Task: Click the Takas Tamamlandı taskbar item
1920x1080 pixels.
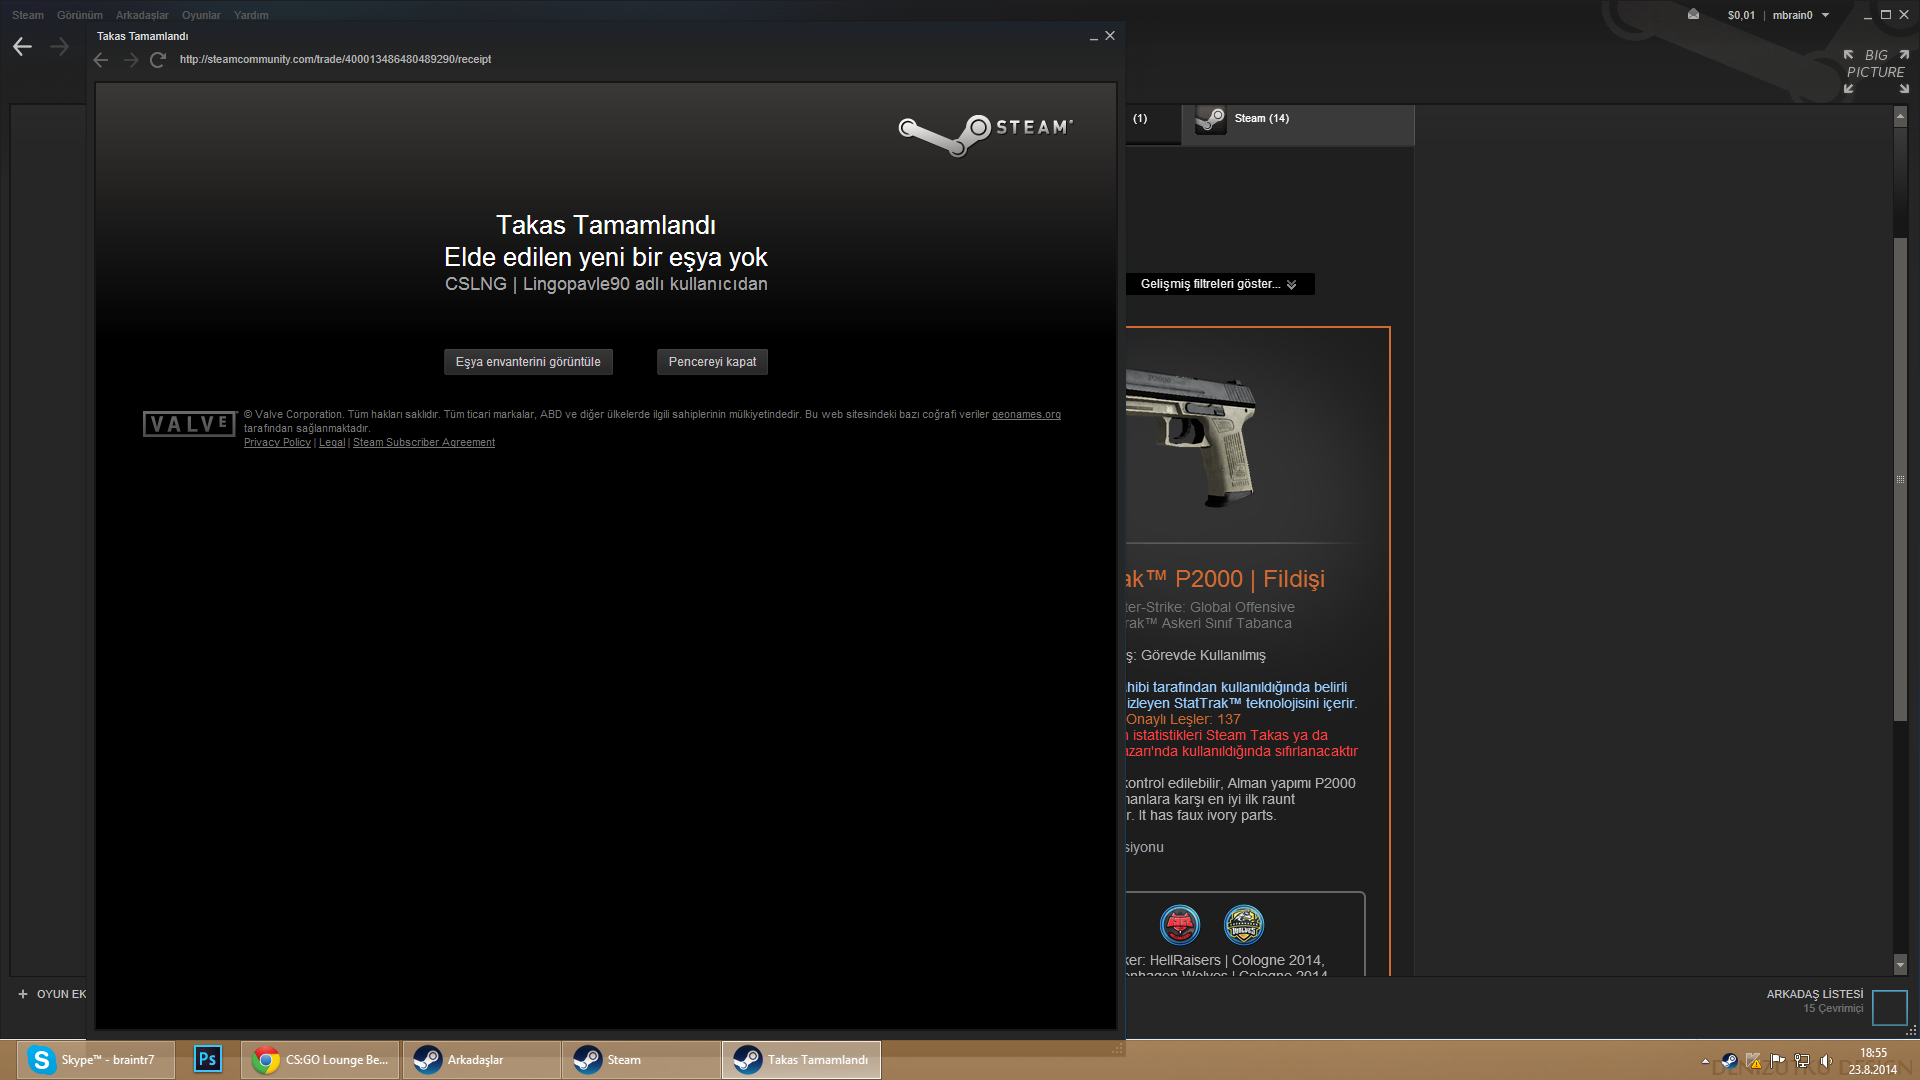Action: pyautogui.click(x=801, y=1059)
